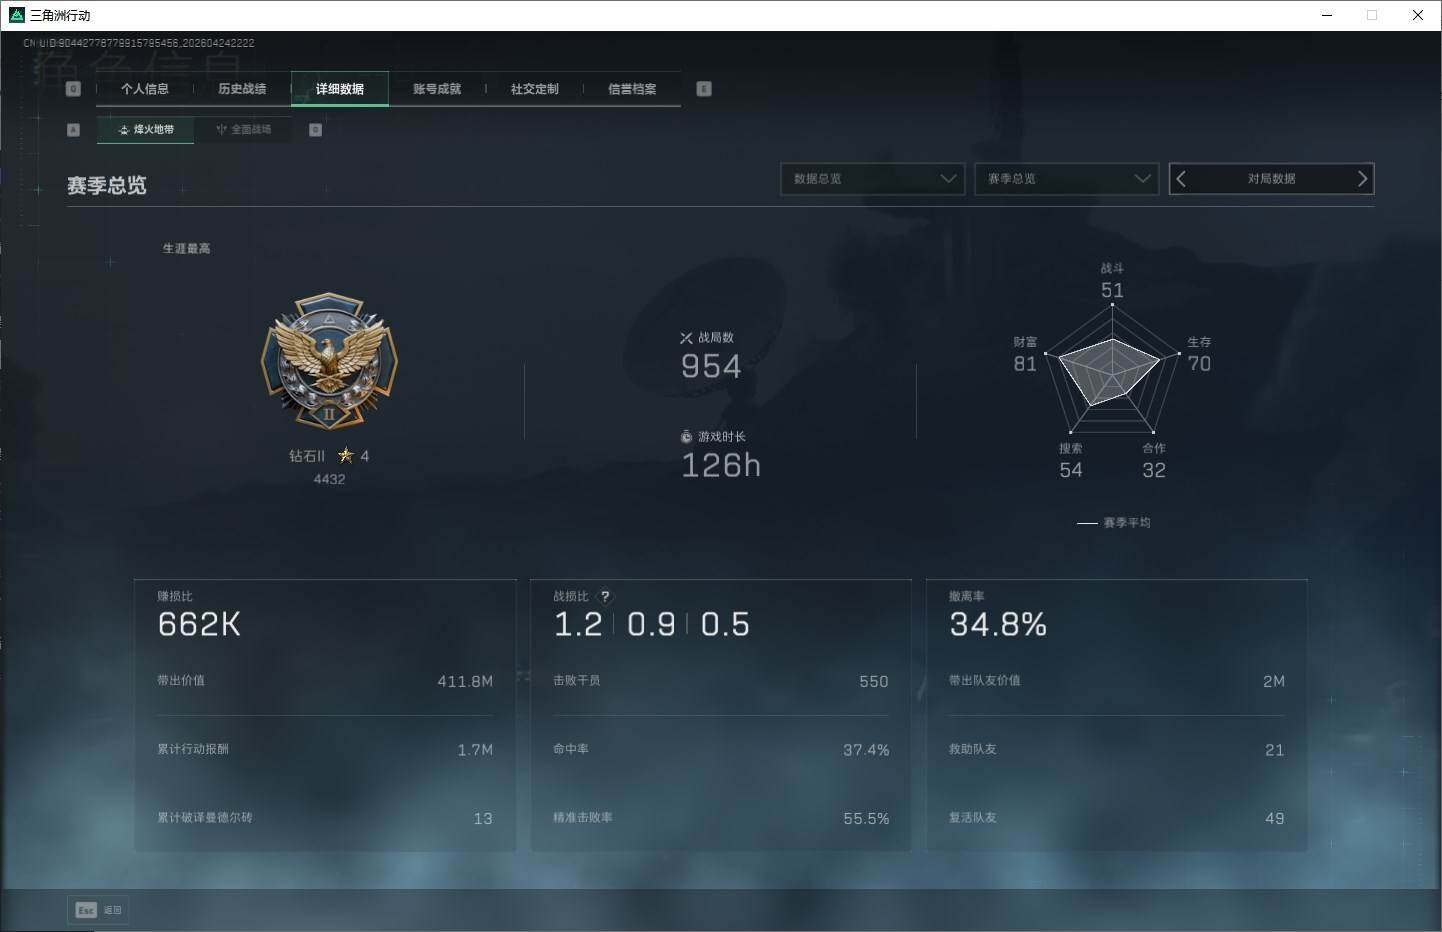Click the 复活队友 value 49
The height and width of the screenshot is (932, 1442).
[1275, 819]
